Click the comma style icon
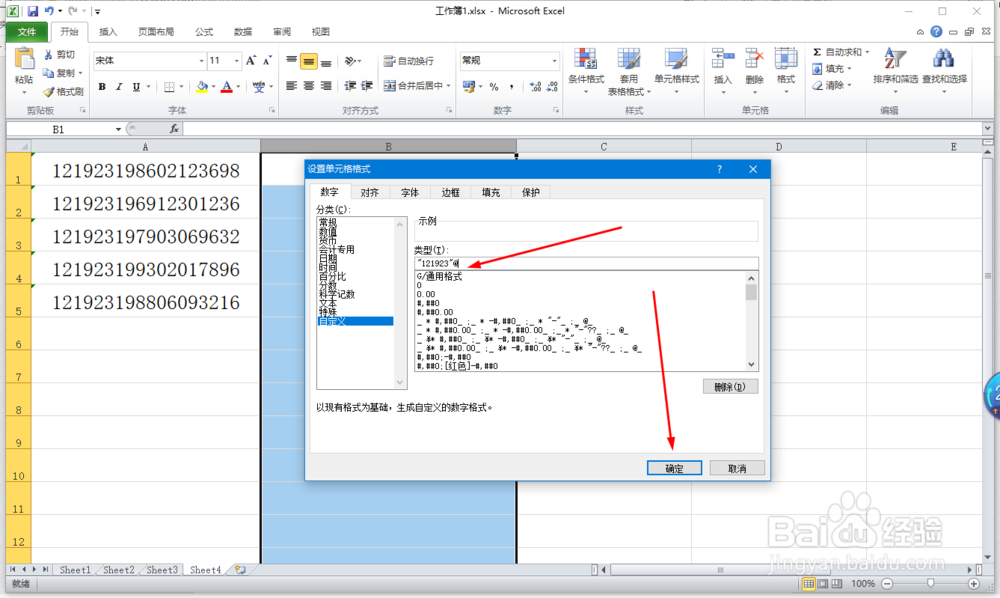The image size is (1000, 598). 511,87
